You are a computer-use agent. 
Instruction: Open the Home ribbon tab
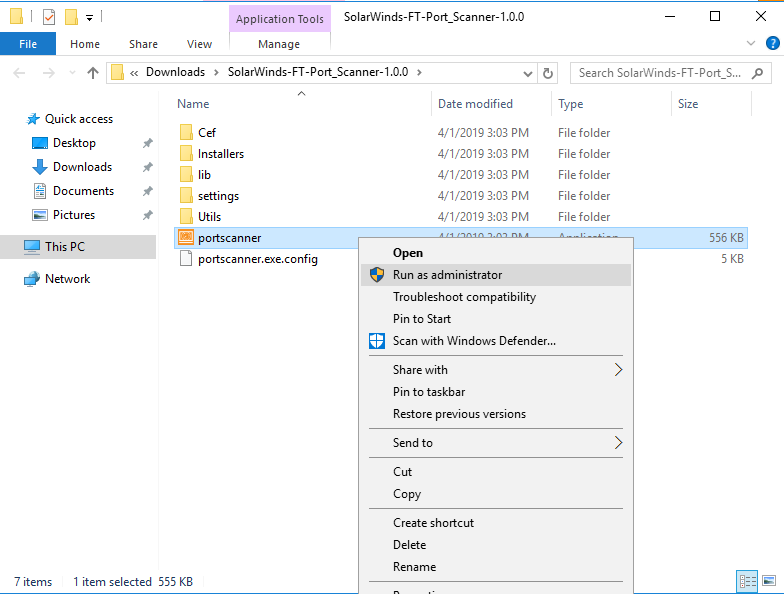click(x=85, y=44)
